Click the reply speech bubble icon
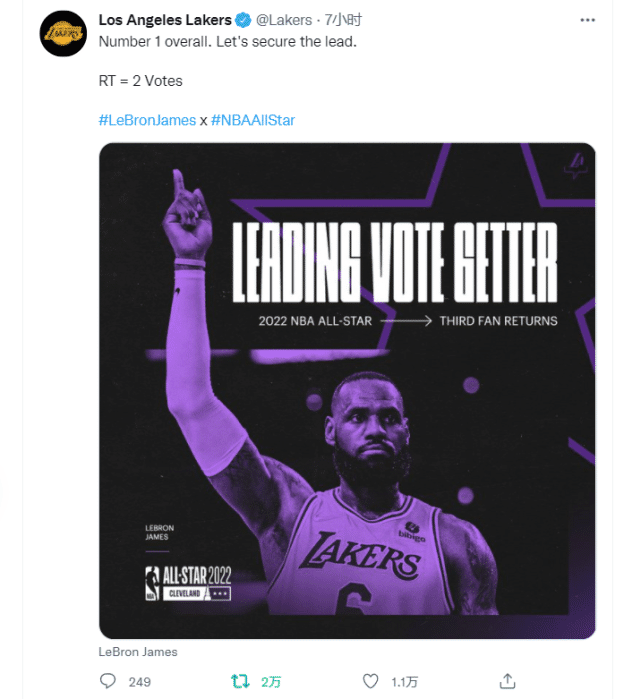 pyautogui.click(x=108, y=681)
